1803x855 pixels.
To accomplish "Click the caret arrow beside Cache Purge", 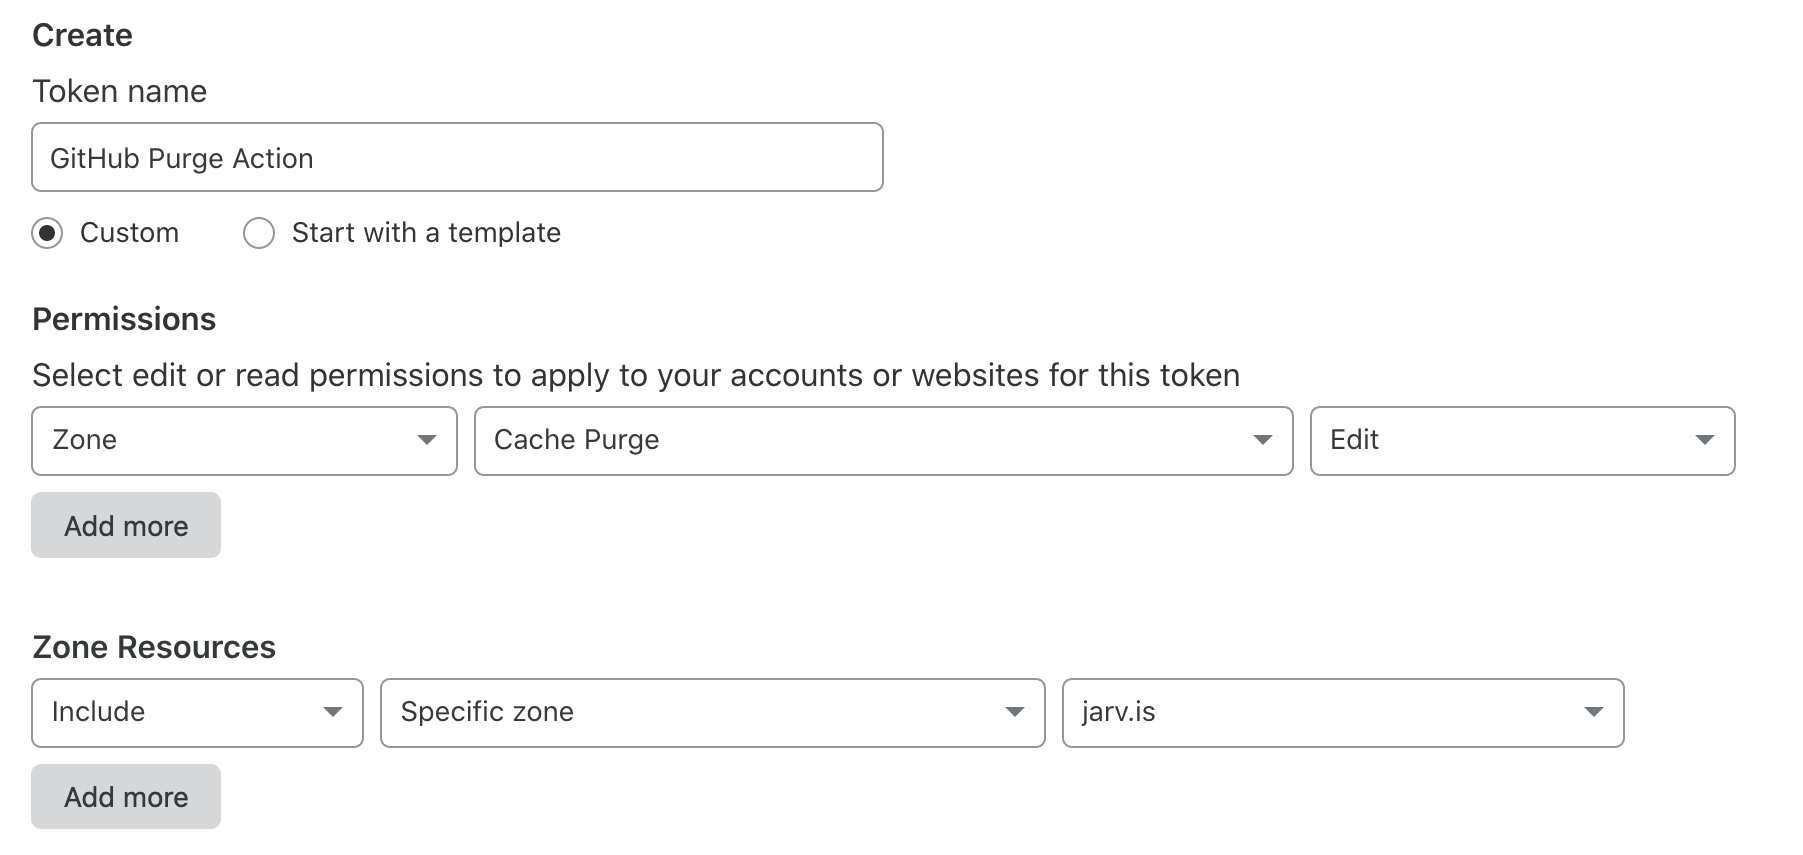I will coord(1263,440).
